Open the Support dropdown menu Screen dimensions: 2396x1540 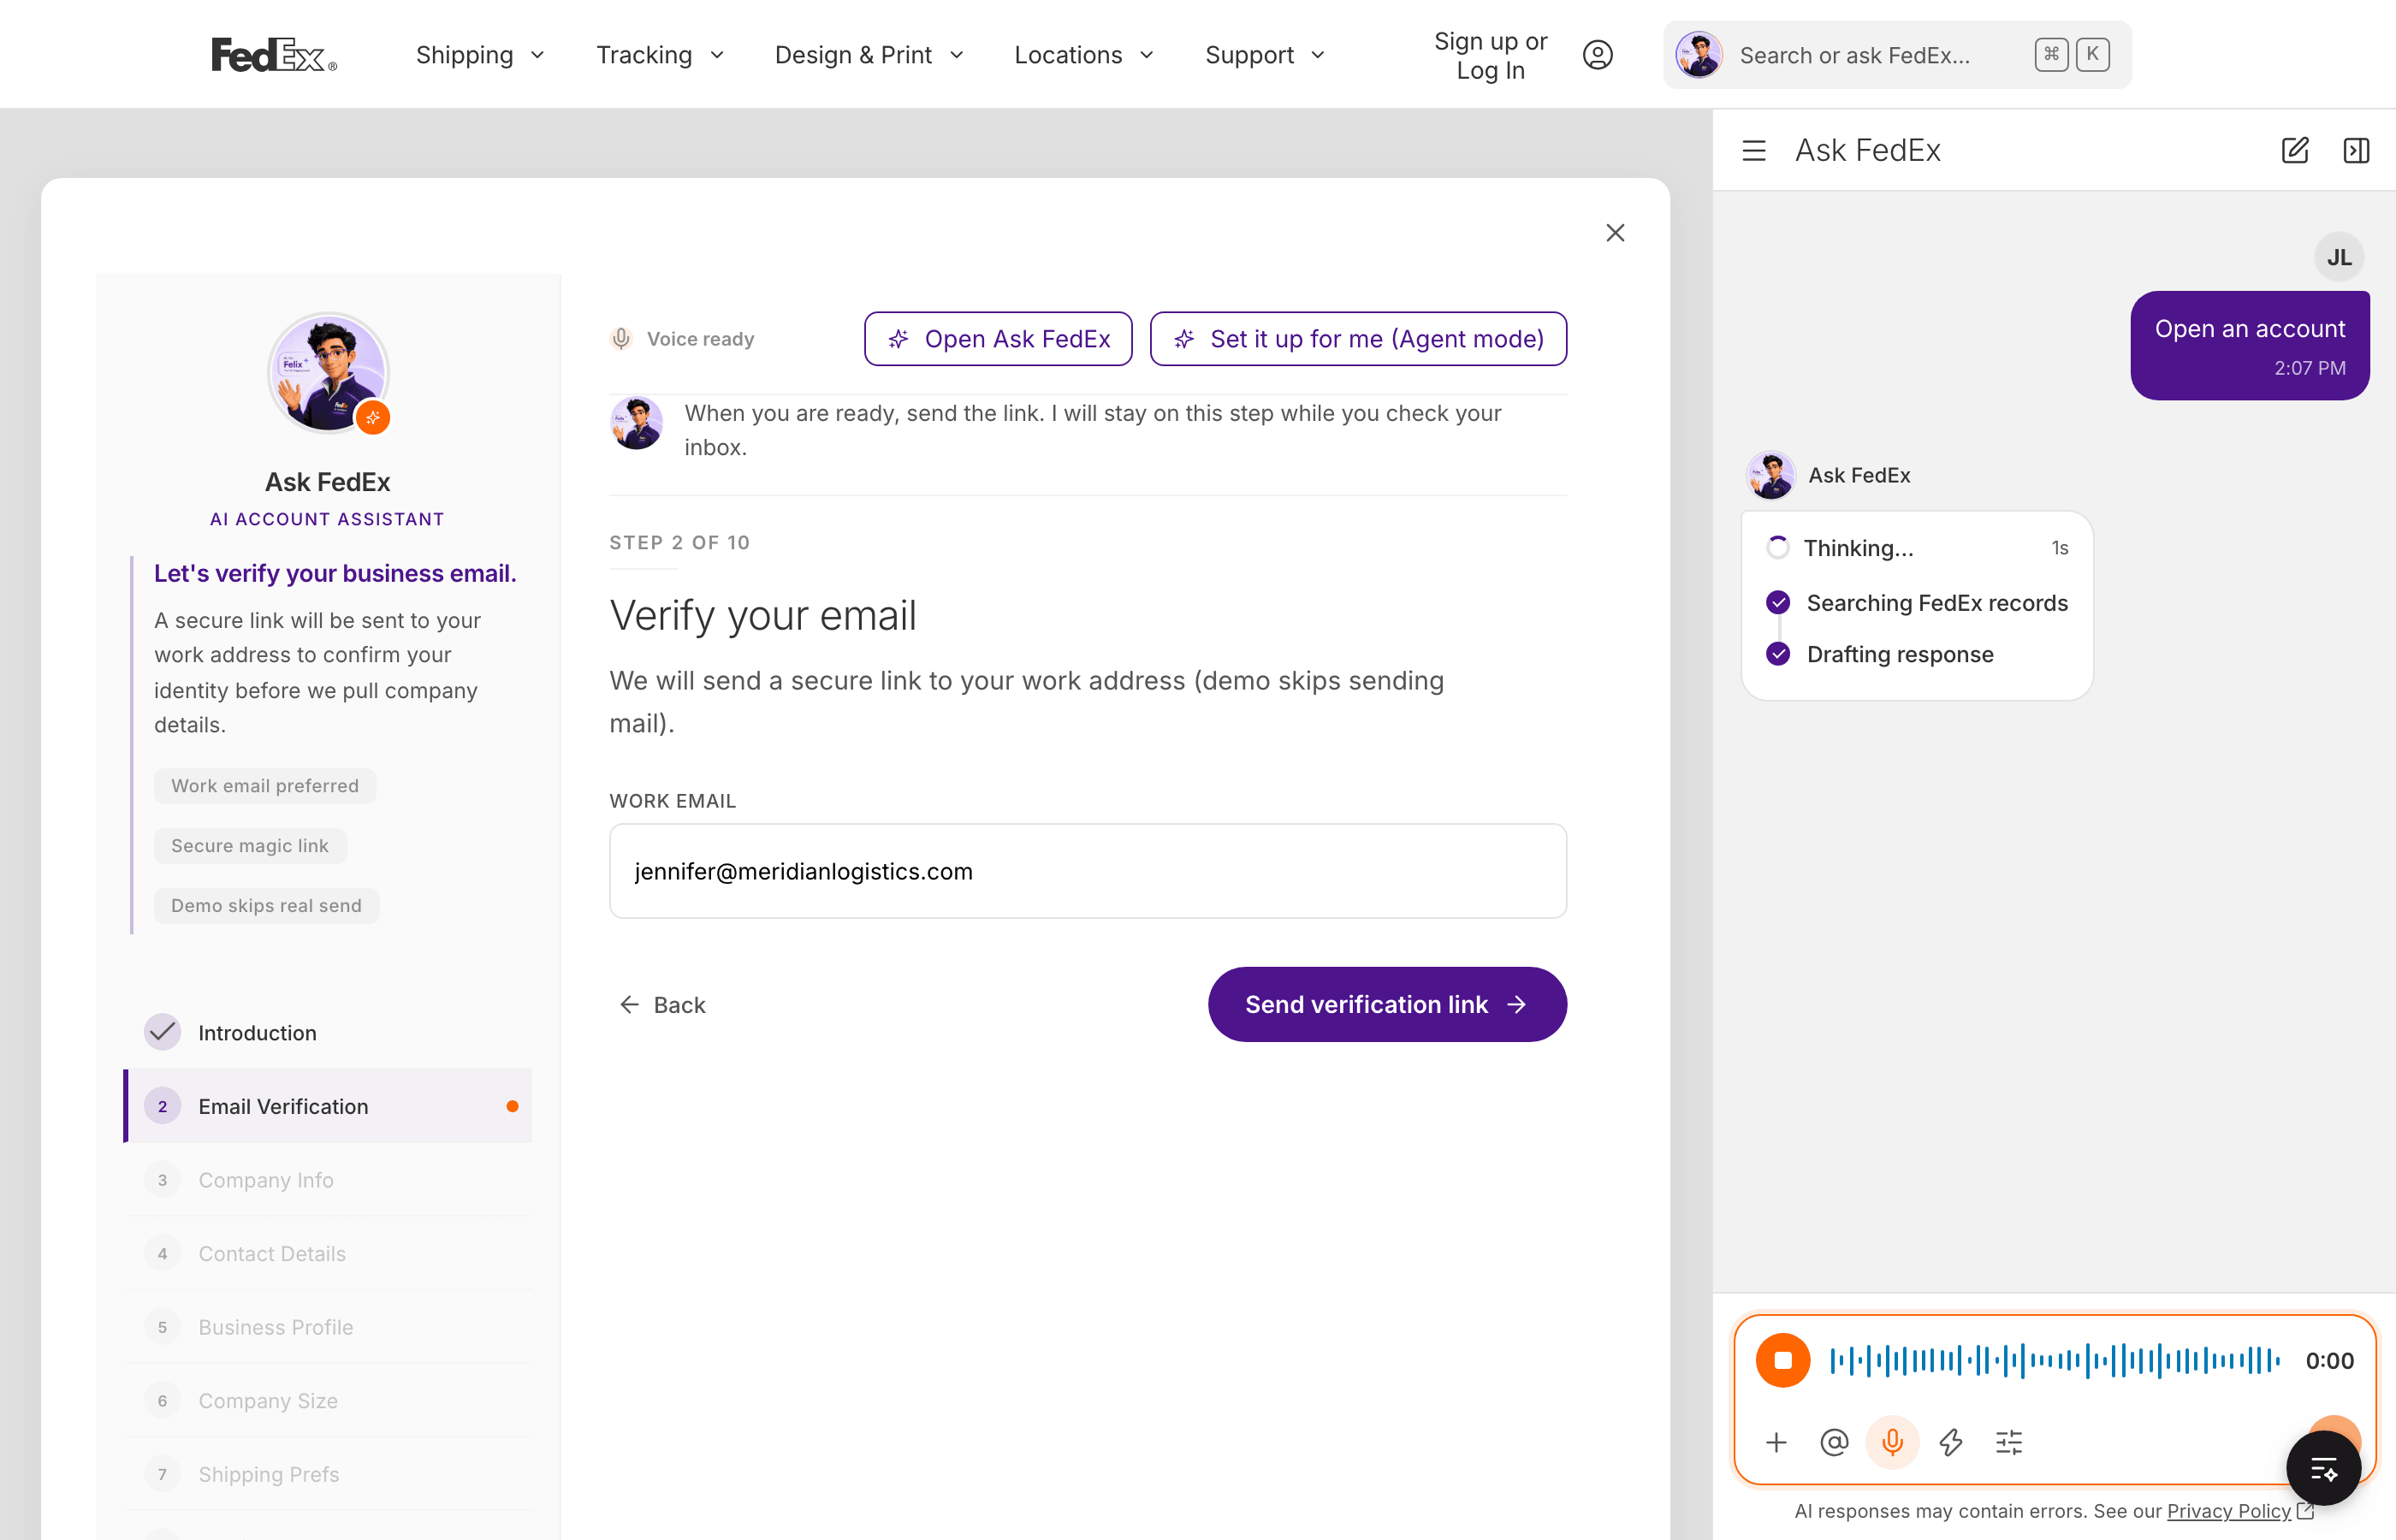pyautogui.click(x=1265, y=55)
